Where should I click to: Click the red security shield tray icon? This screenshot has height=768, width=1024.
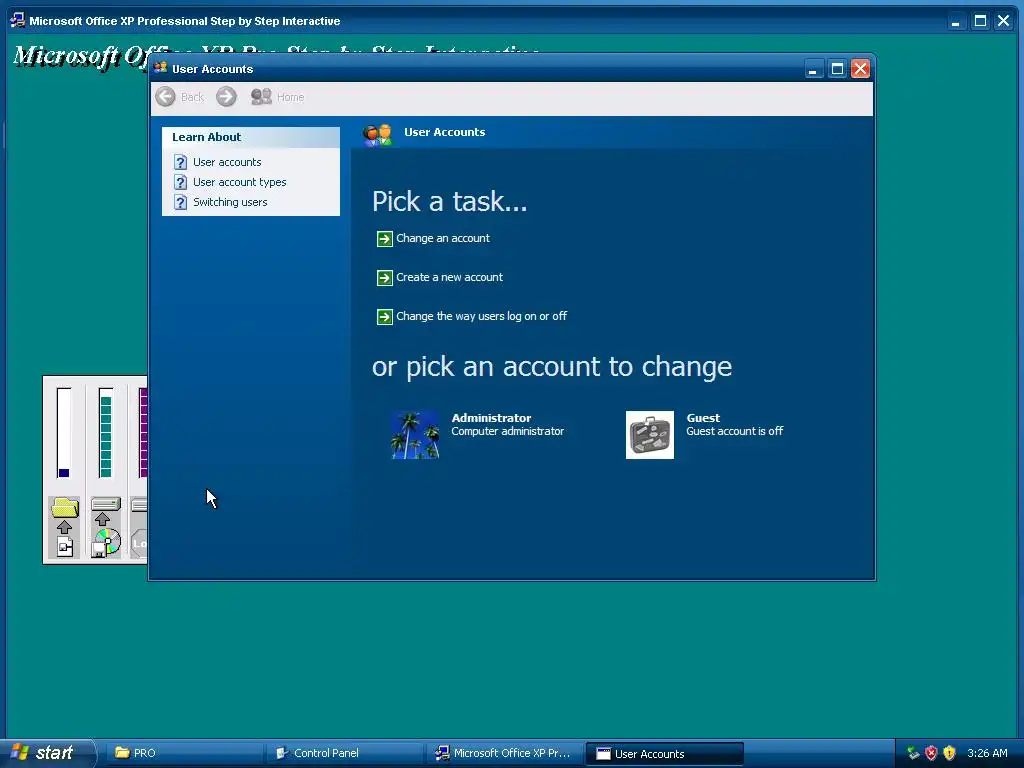(x=931, y=754)
